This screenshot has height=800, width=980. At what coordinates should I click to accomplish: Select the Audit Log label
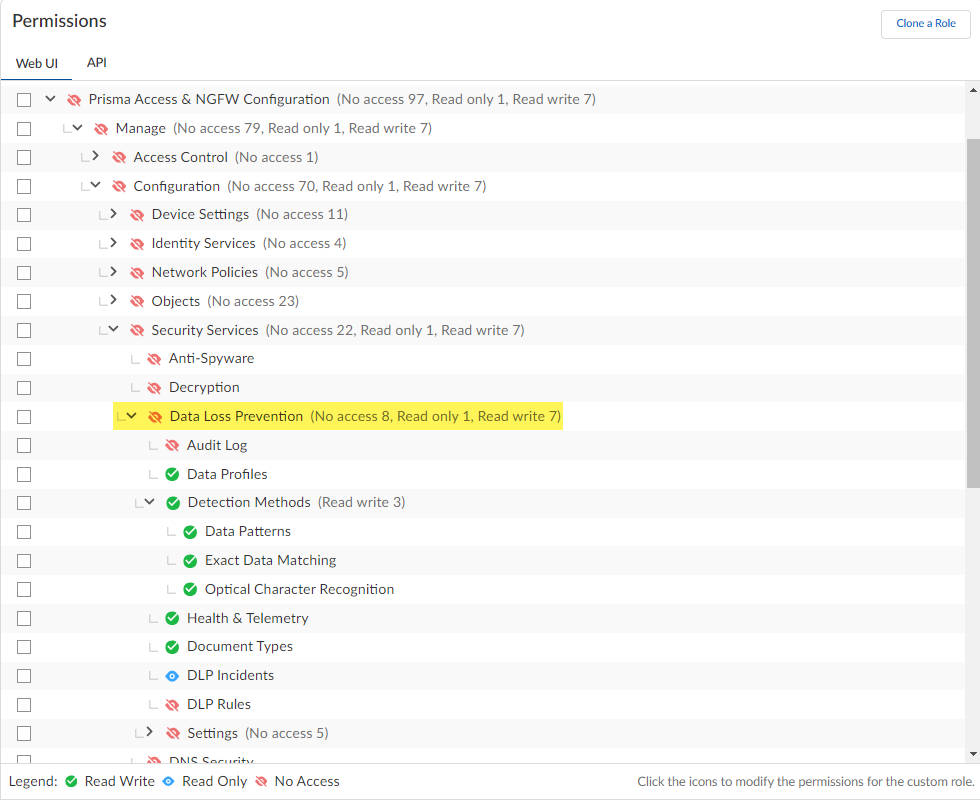217,446
